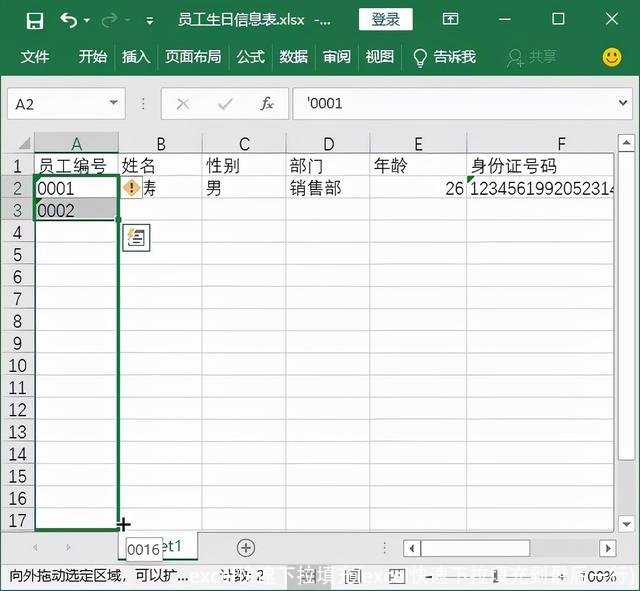Viewport: 640px width, 591px height.
Task: Open the 文件 menu tab
Action: pyautogui.click(x=35, y=56)
